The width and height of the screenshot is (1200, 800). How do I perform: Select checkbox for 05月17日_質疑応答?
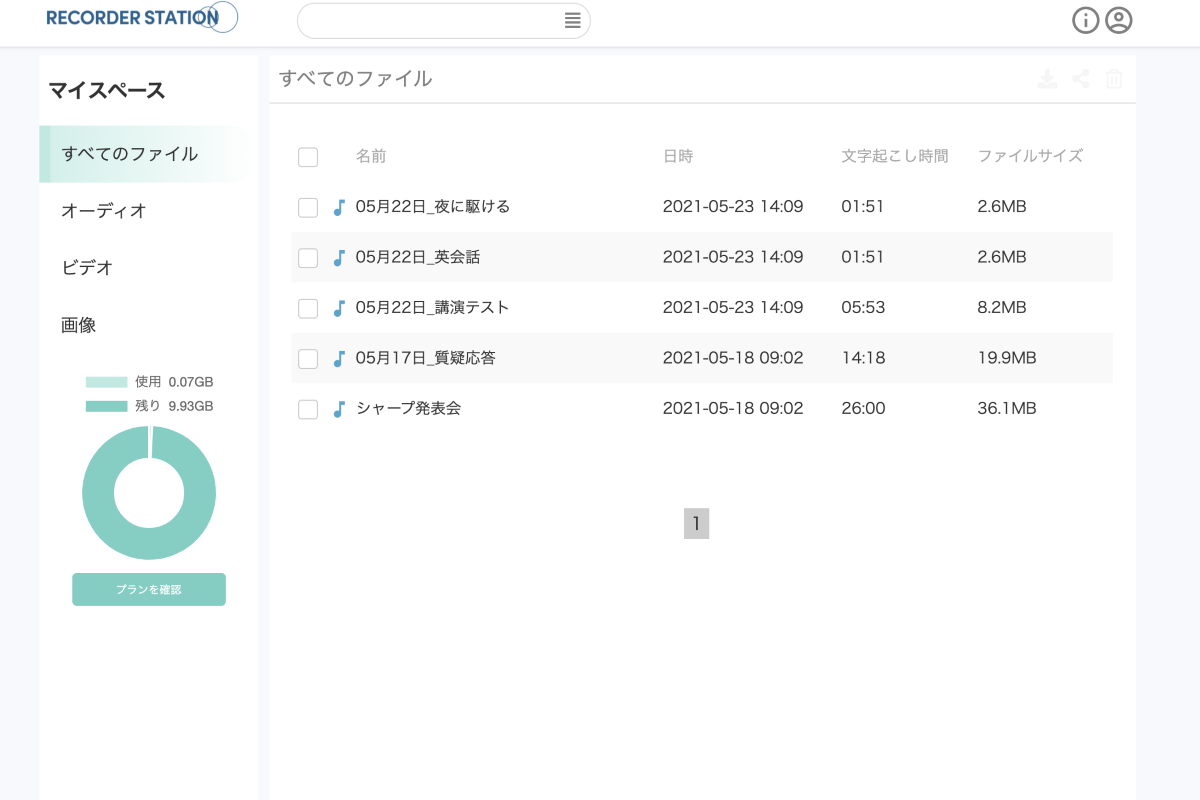pyautogui.click(x=308, y=359)
